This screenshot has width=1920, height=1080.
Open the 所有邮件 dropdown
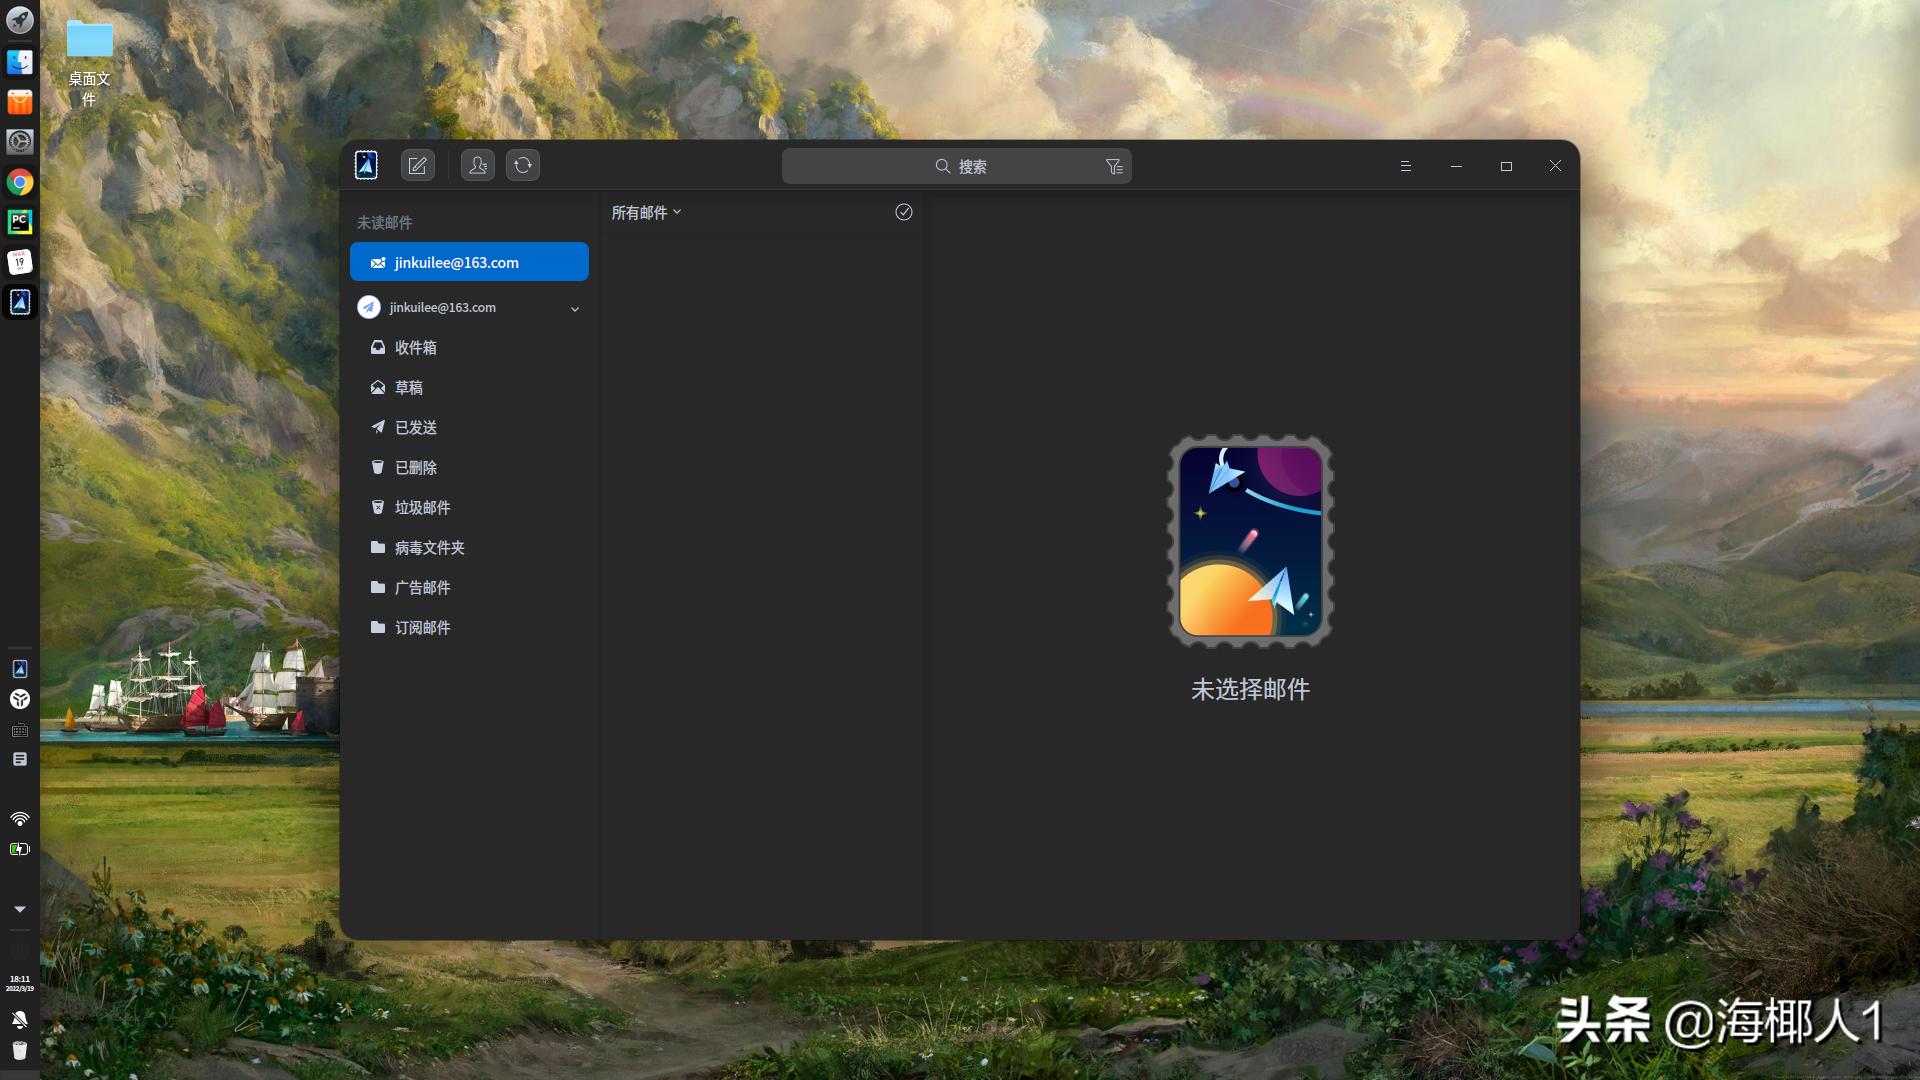pyautogui.click(x=646, y=212)
